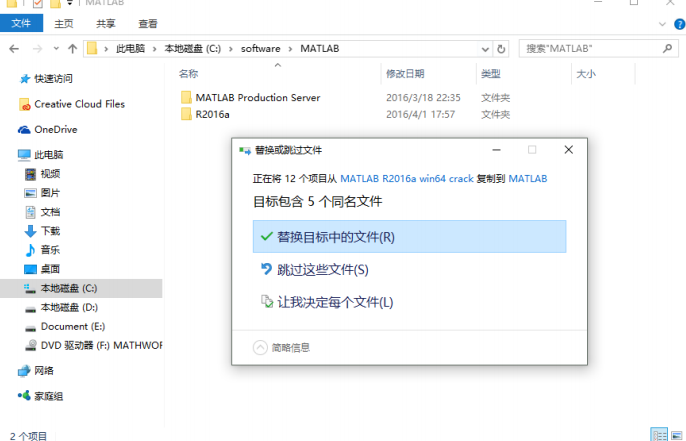This screenshot has height=441, width=686.
Task: Click software in the address bar path
Action: click(x=261, y=49)
